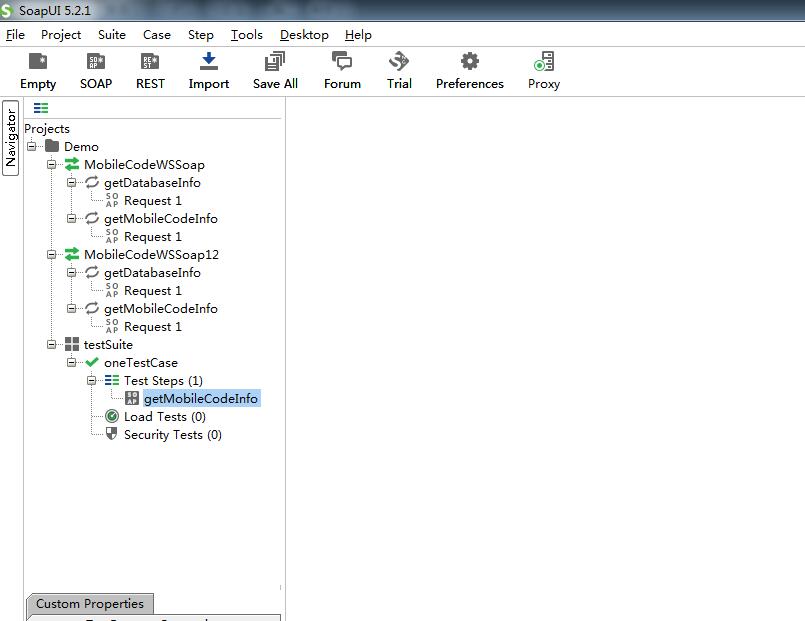Viewport: 805px width, 621px height.
Task: Select Security Tests (0) in the tree
Action: tap(173, 435)
